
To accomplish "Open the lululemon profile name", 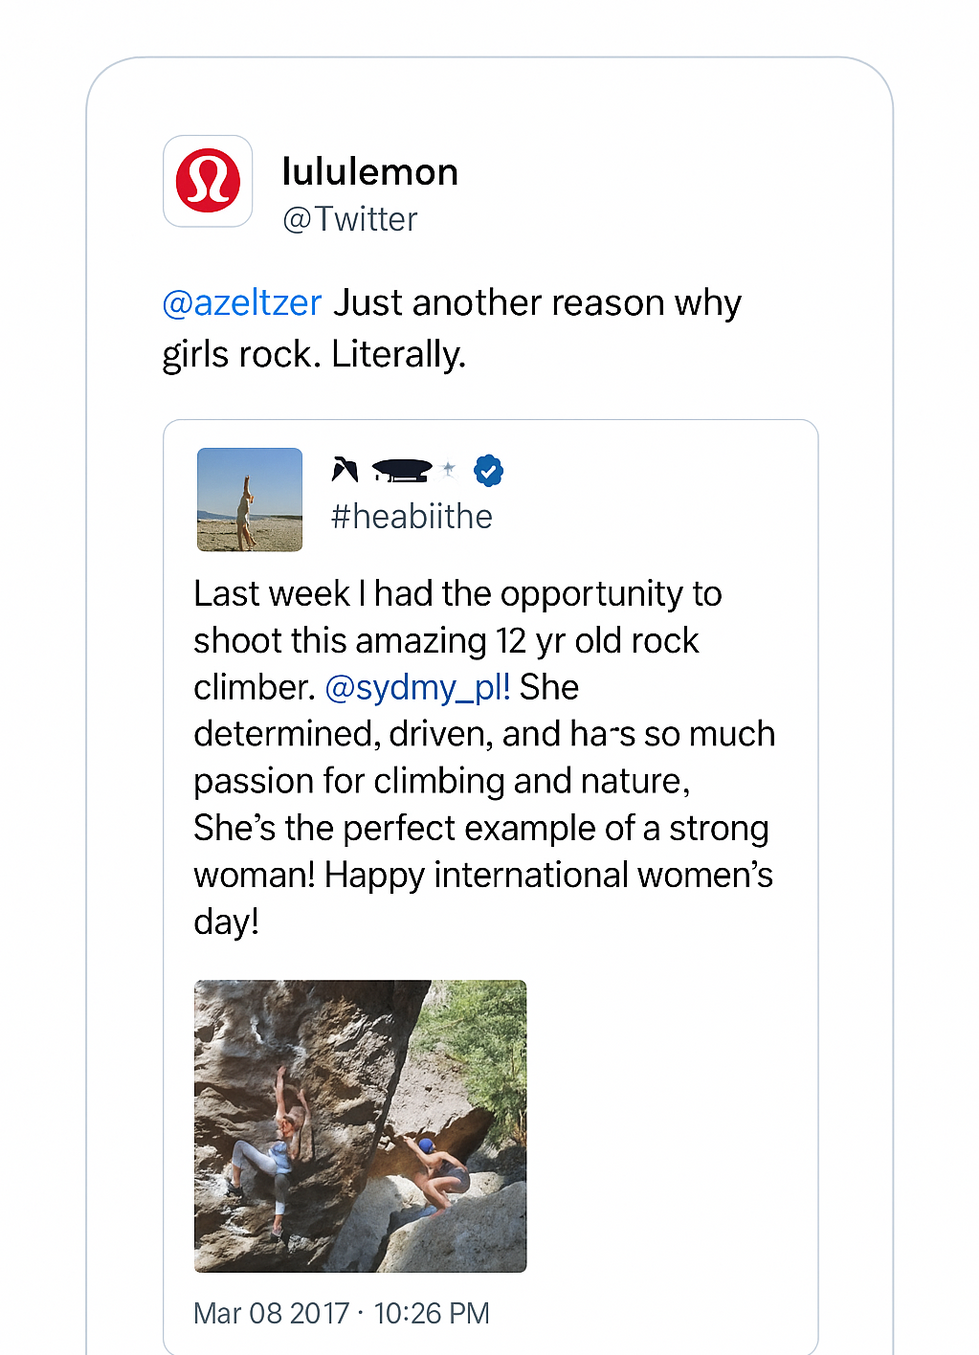I will coord(370,172).
